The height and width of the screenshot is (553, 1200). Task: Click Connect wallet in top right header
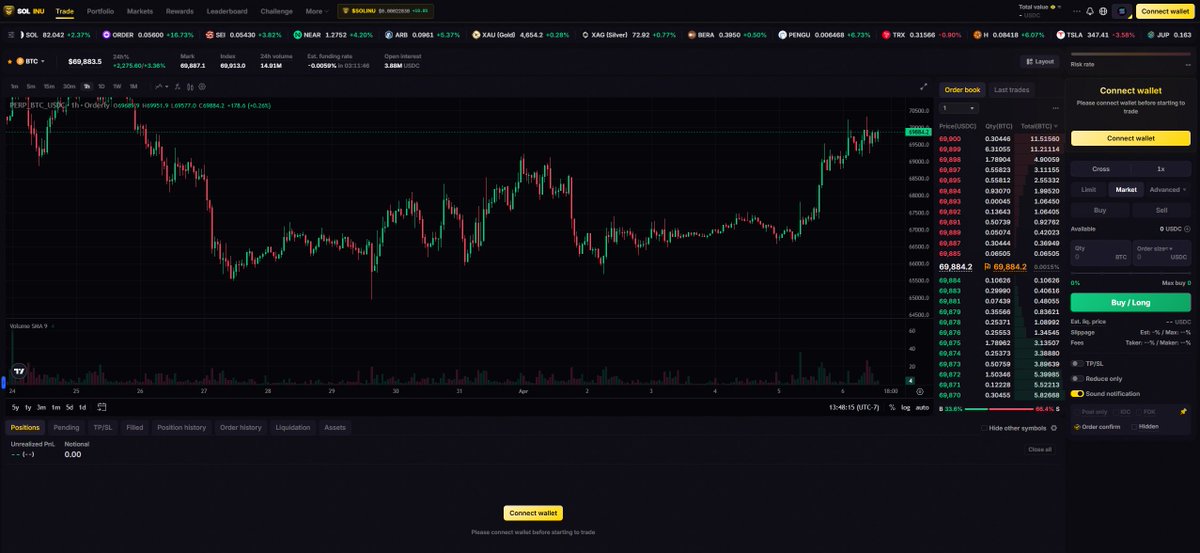tap(1165, 11)
